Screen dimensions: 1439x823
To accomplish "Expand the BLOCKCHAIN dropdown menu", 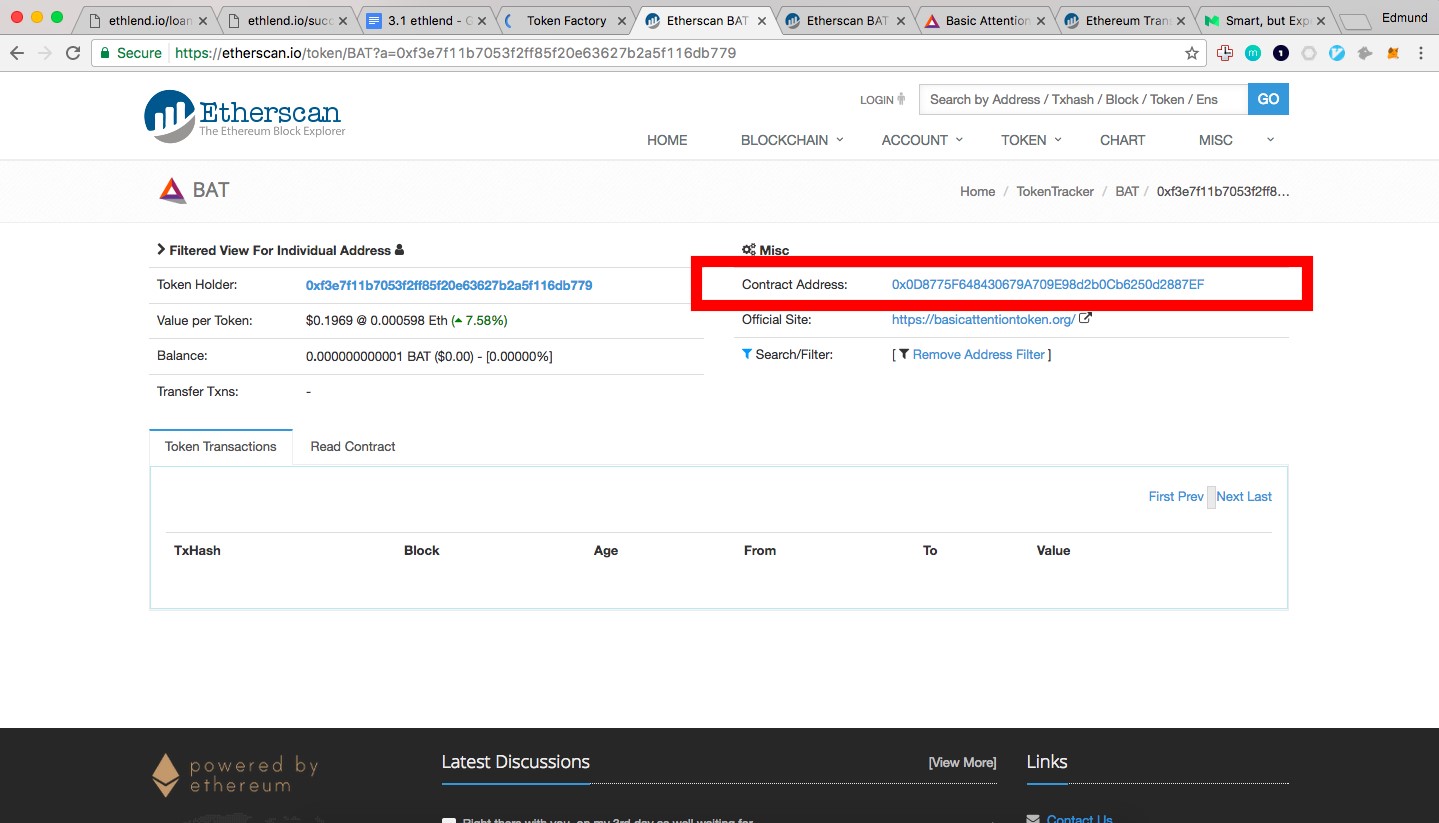I will [x=792, y=140].
